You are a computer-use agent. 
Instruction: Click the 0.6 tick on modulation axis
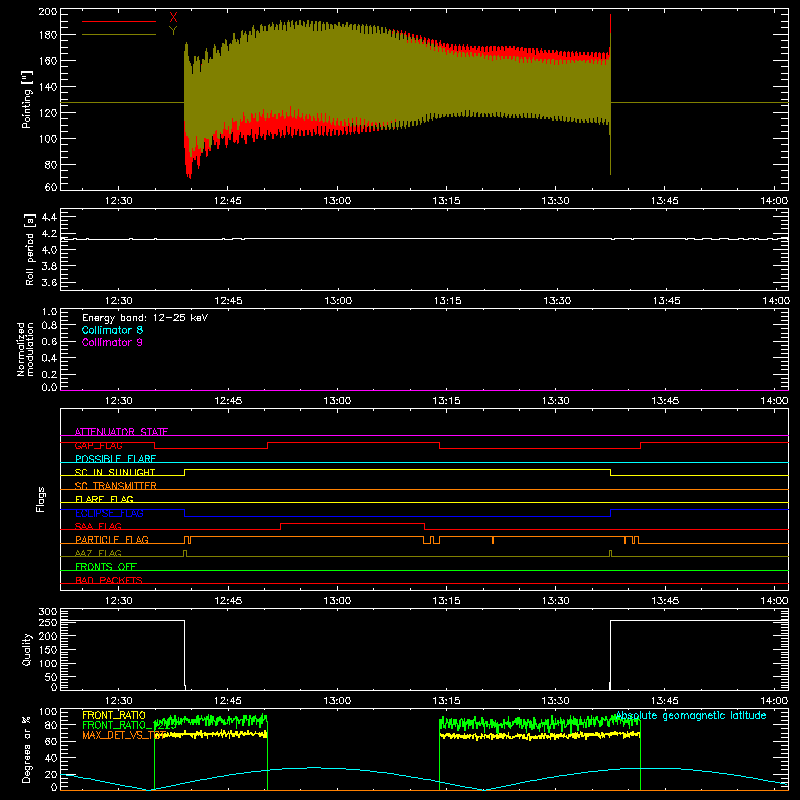(x=49, y=341)
